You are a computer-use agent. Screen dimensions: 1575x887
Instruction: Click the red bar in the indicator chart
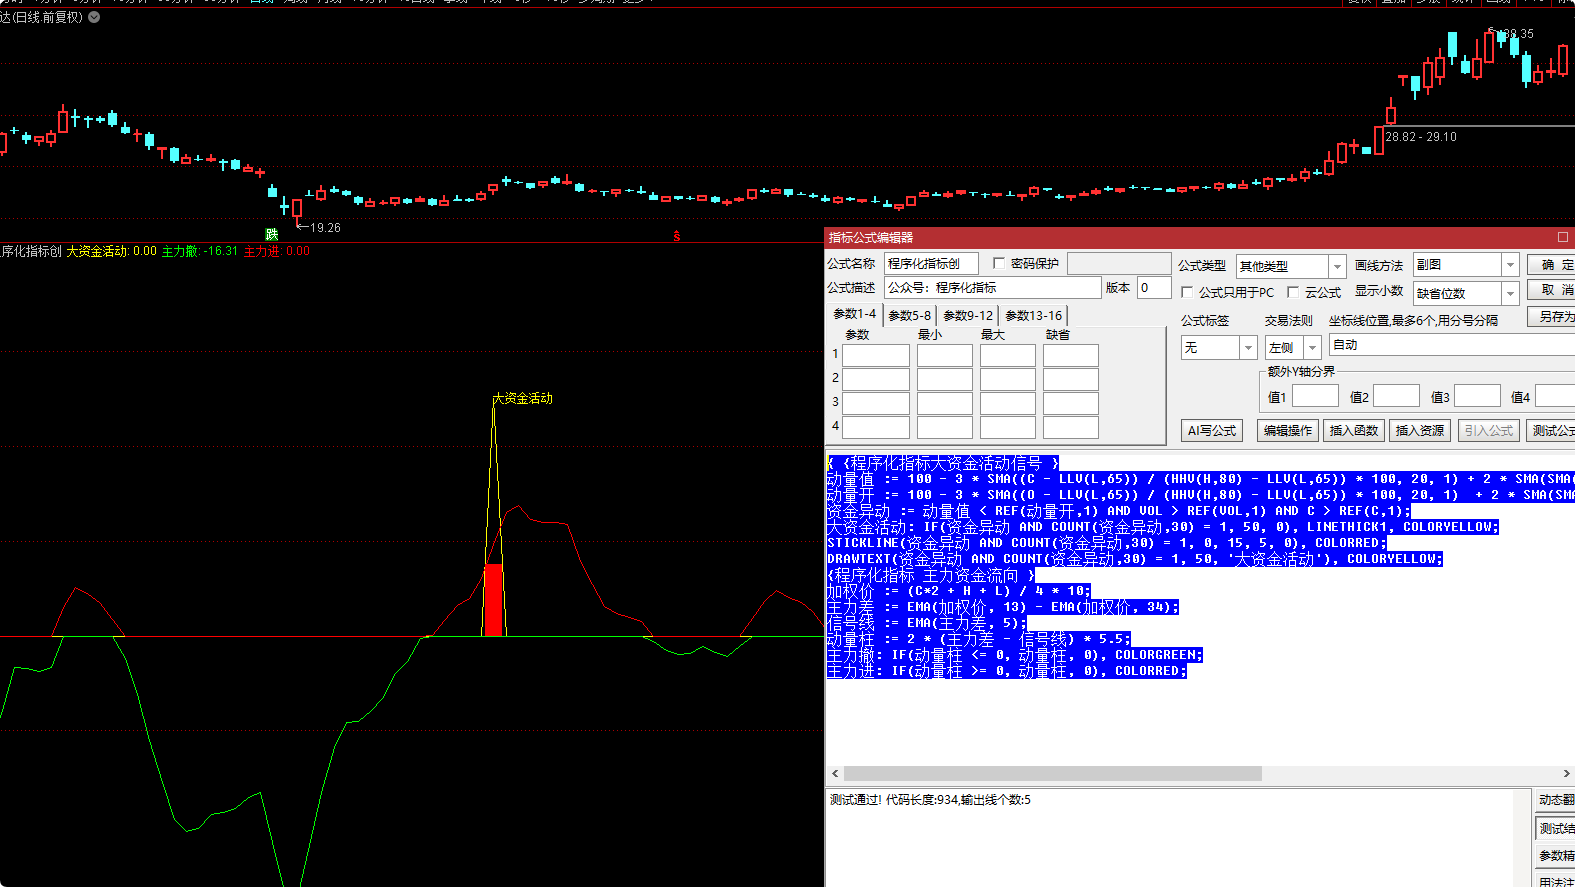(x=493, y=599)
